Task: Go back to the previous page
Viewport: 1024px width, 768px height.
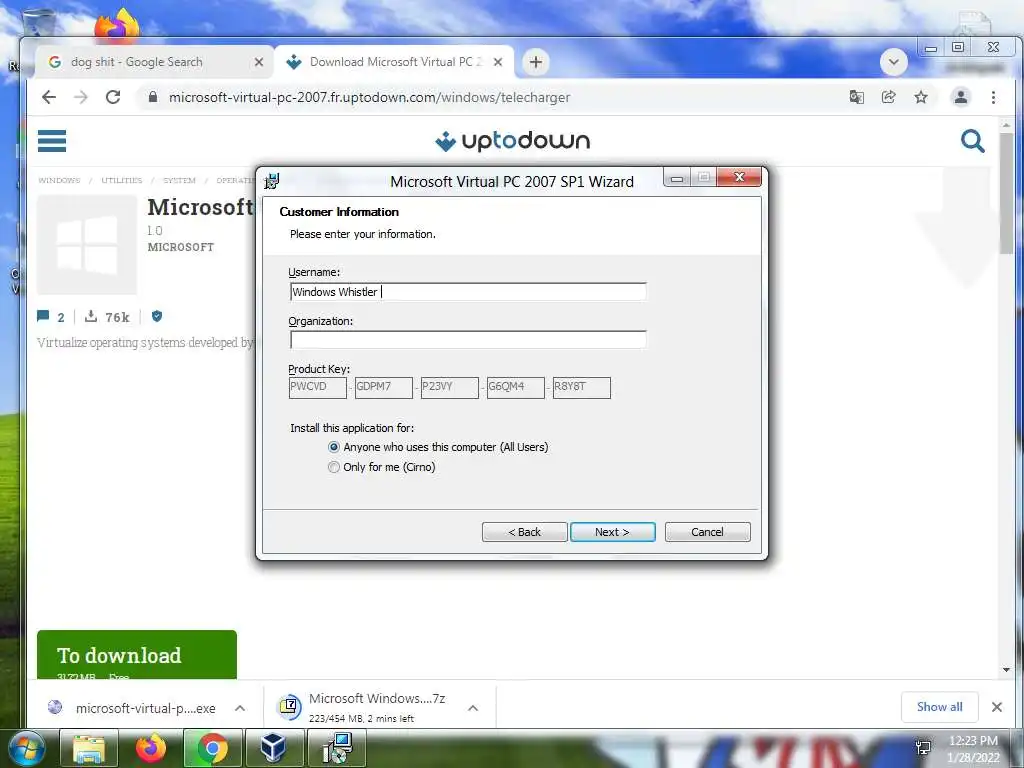Action: pyautogui.click(x=49, y=97)
